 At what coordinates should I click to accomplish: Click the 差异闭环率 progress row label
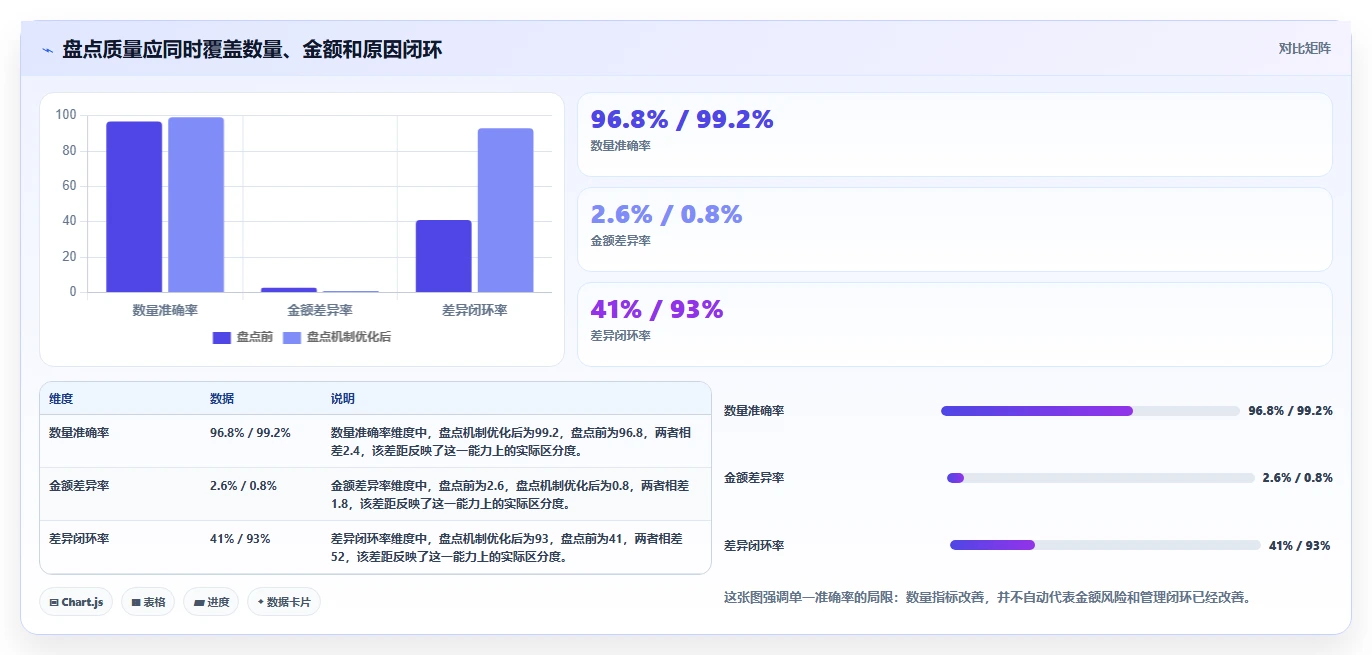click(754, 546)
